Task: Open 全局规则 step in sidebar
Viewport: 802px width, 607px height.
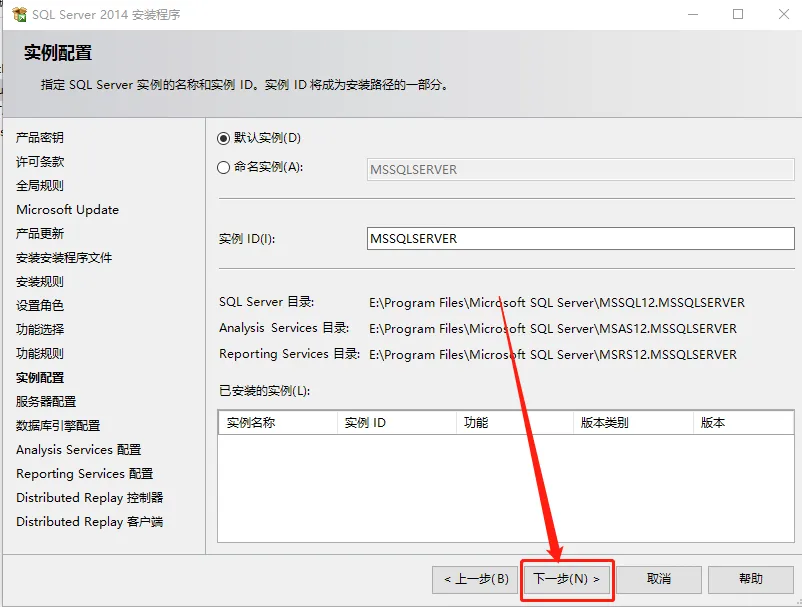Action: click(x=40, y=186)
